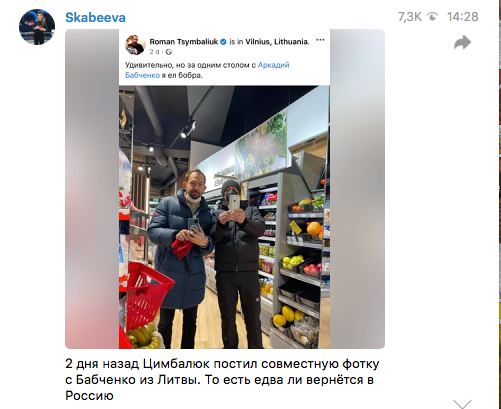
Task: Open the Skabeeva channel name link
Action: point(95,17)
